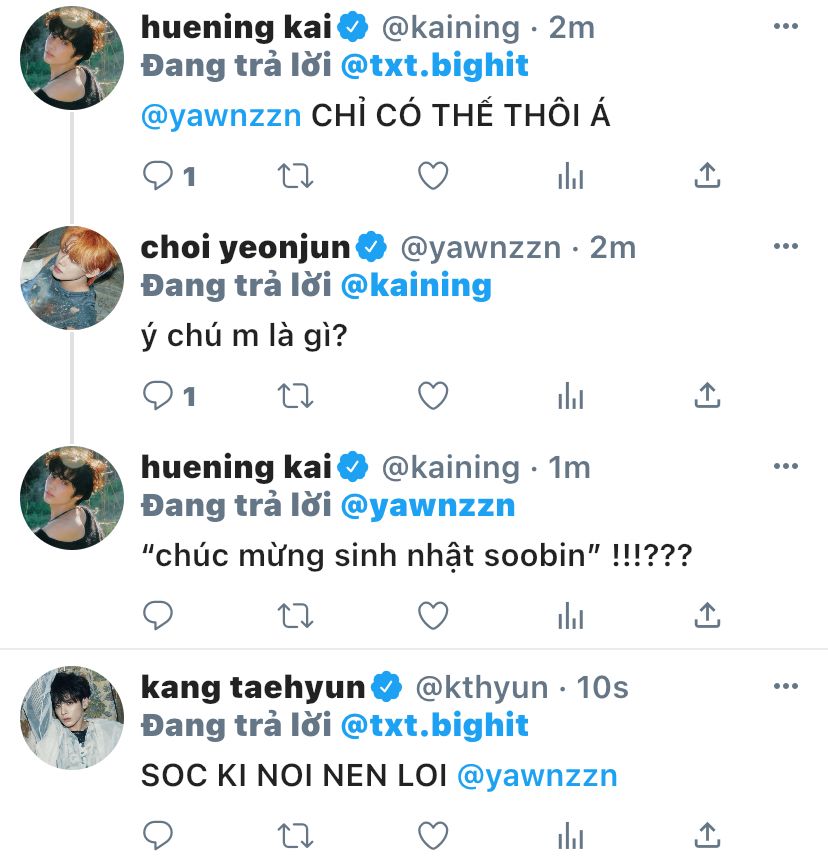Viewport: 828px width, 857px height.
Task: Retweet kang taehyun's "SOC KI NOI NEN LOI" tweet
Action: pos(295,836)
